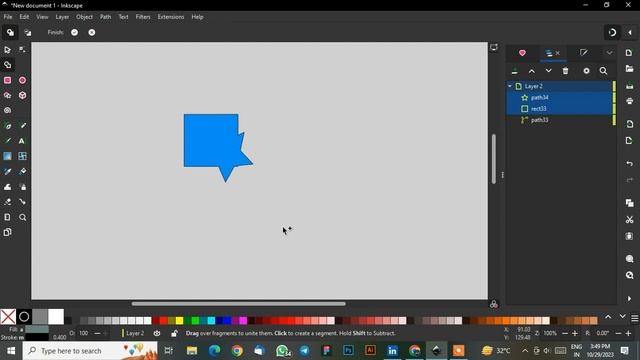
Task: Select the Gradient tool
Action: [x=7, y=156]
